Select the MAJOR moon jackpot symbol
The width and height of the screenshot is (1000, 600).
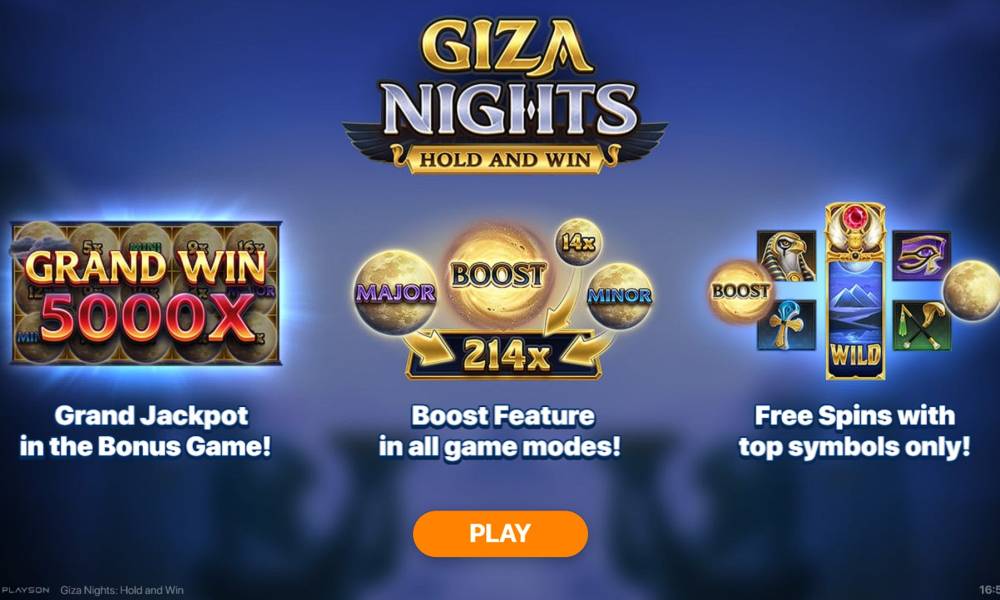tap(395, 293)
